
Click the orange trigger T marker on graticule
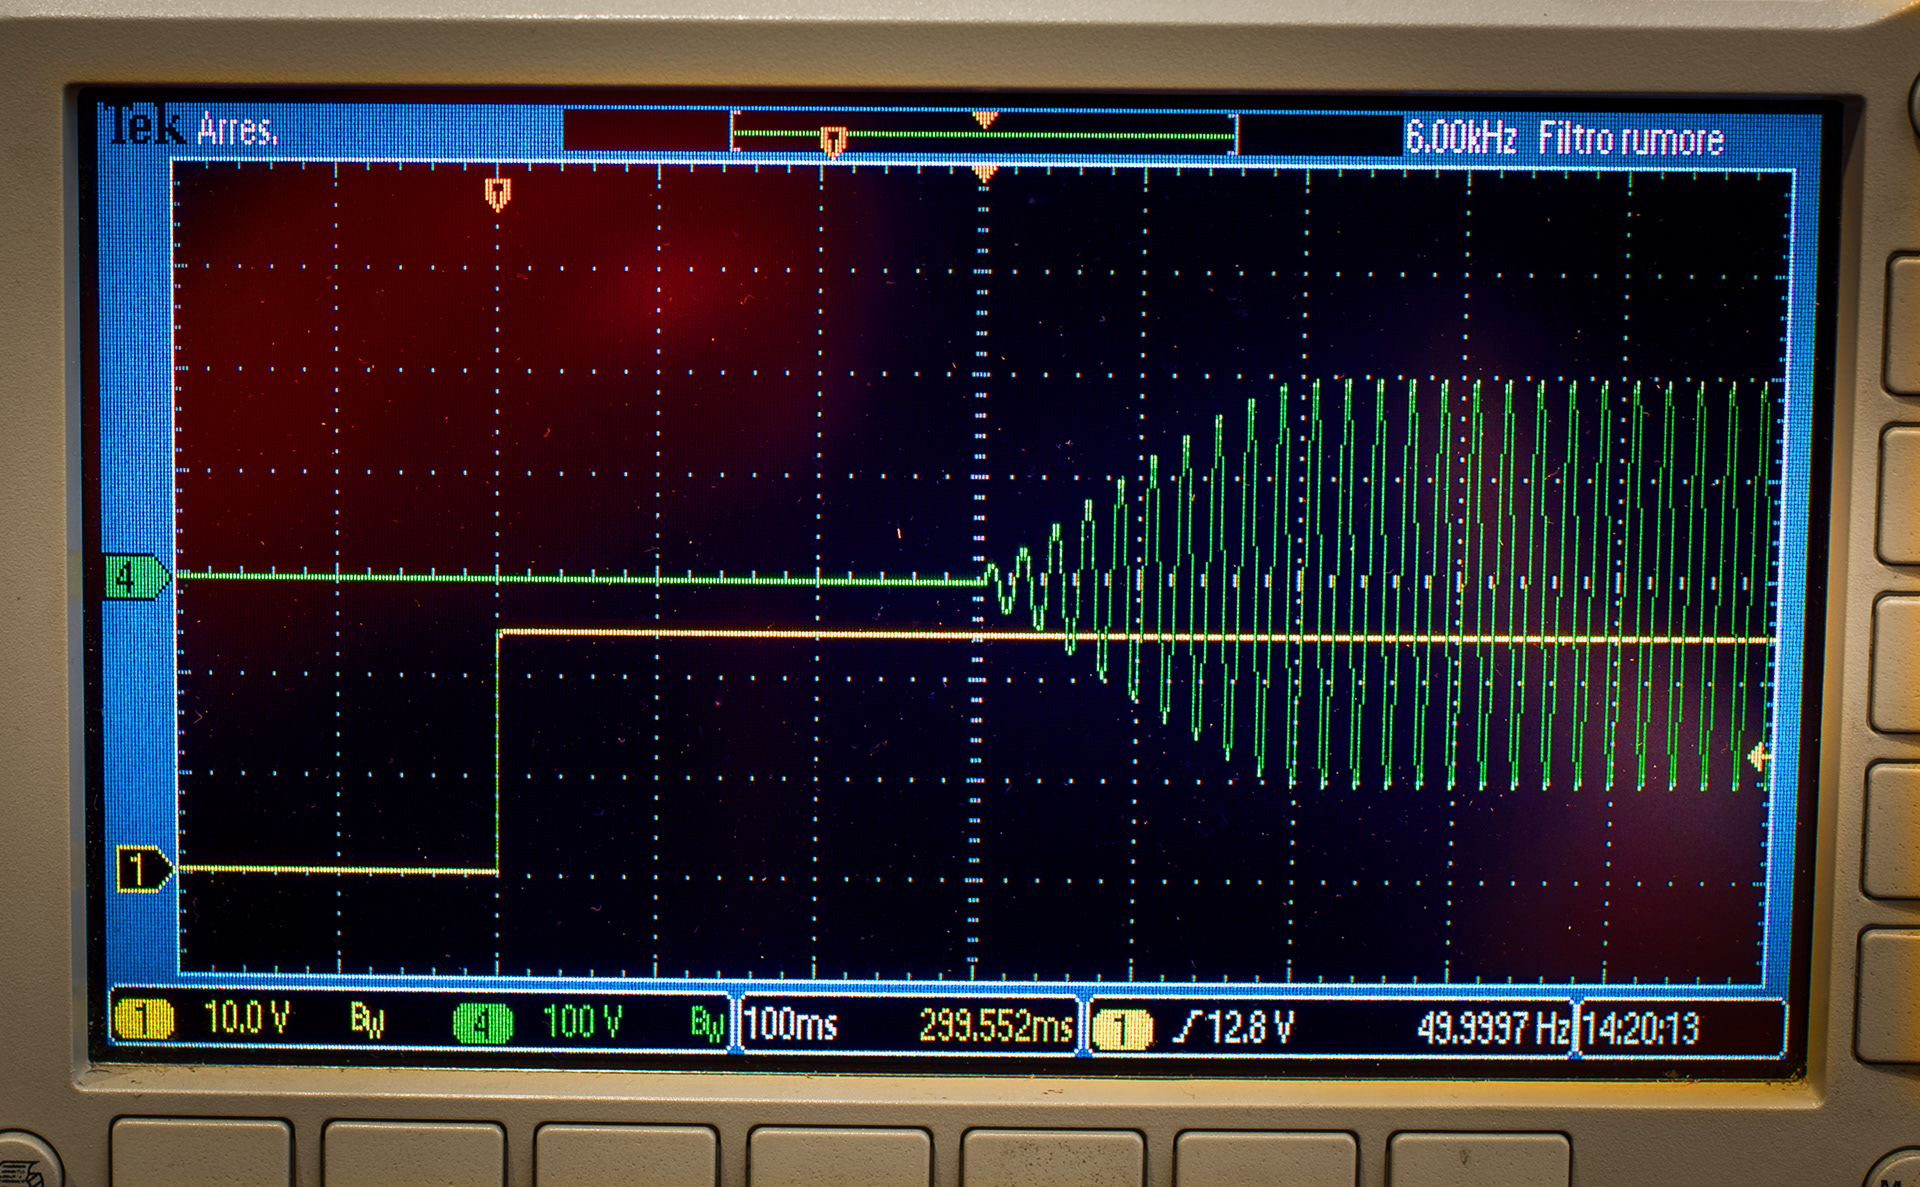point(497,192)
